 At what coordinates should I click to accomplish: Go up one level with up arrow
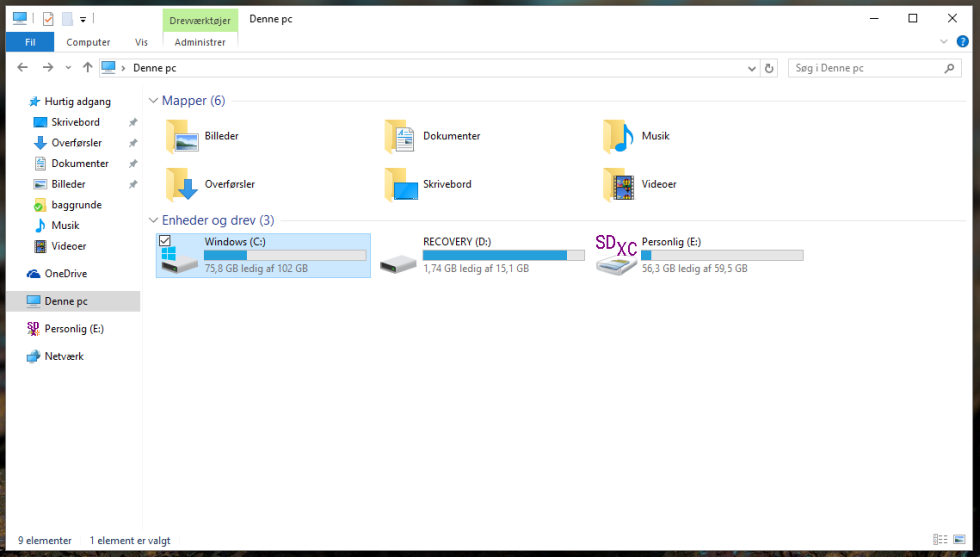pos(88,68)
